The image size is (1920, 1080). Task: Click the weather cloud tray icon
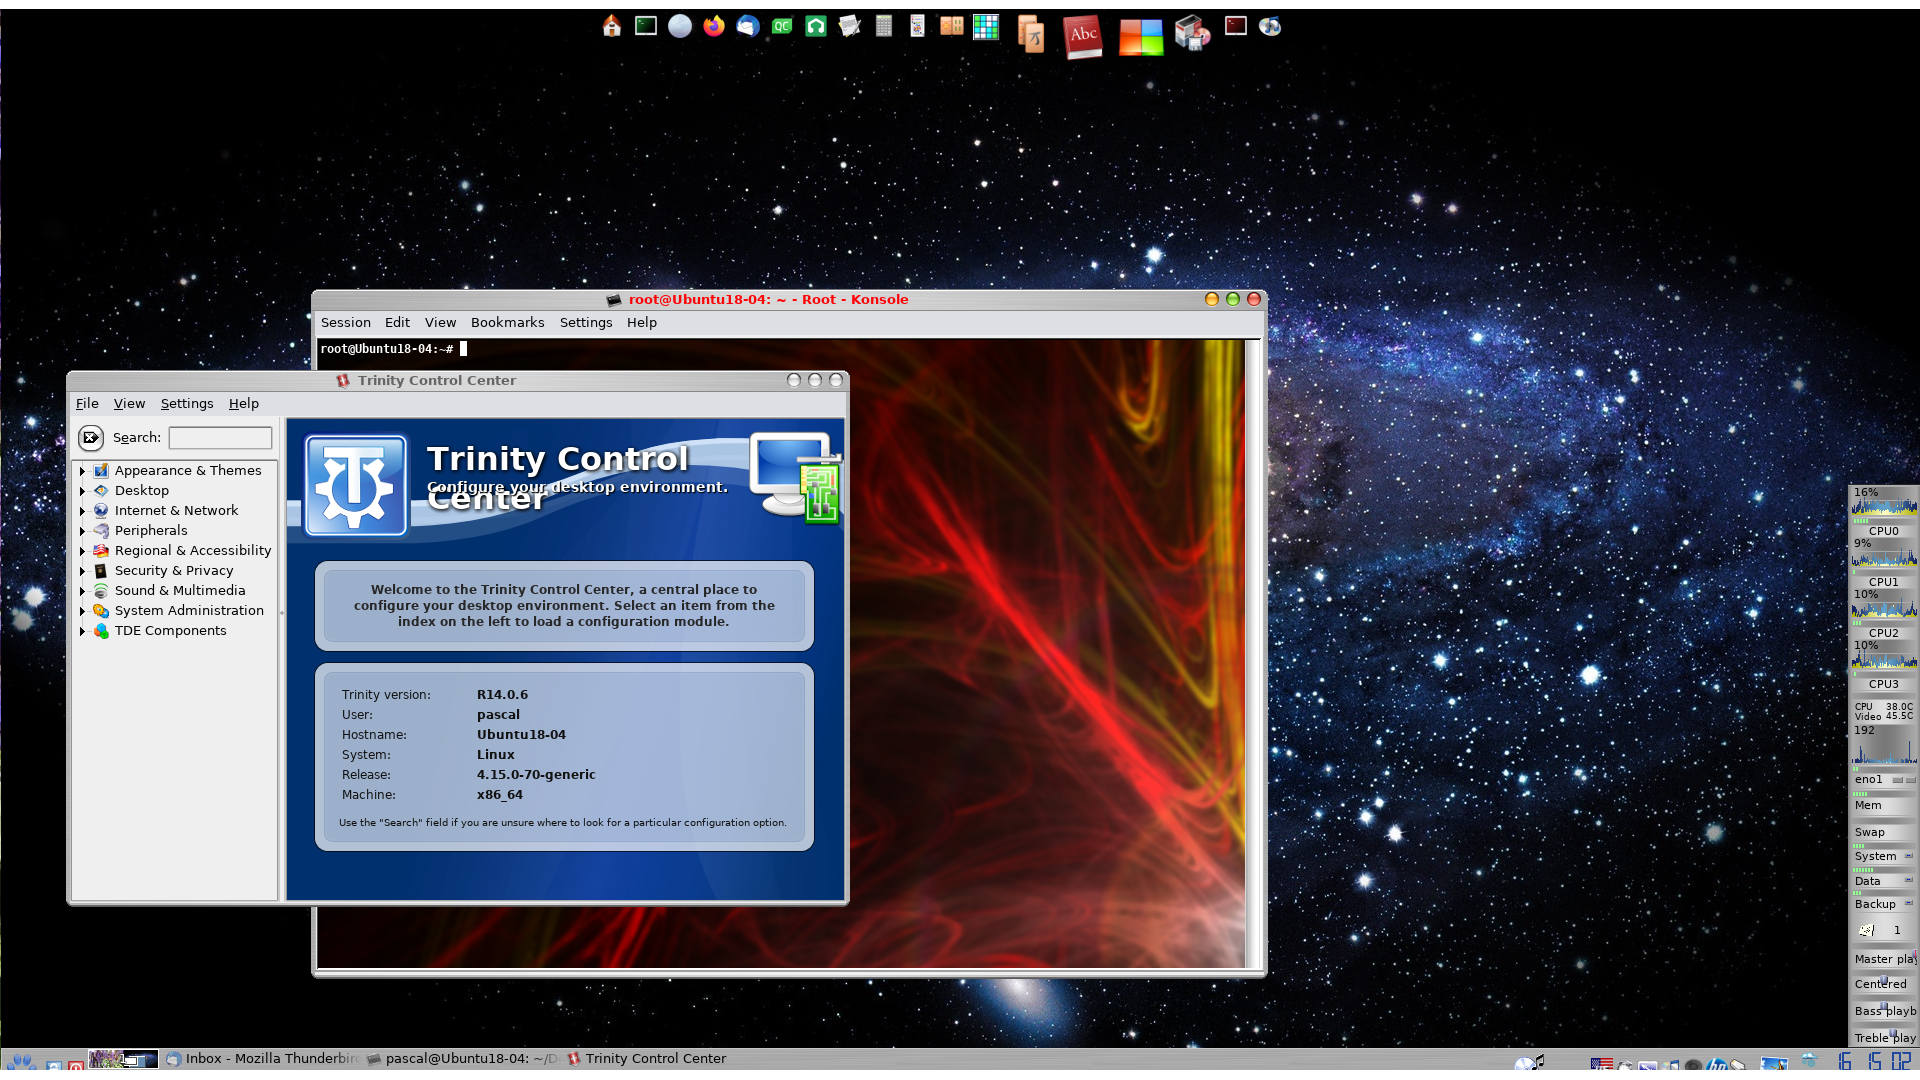1809,1060
